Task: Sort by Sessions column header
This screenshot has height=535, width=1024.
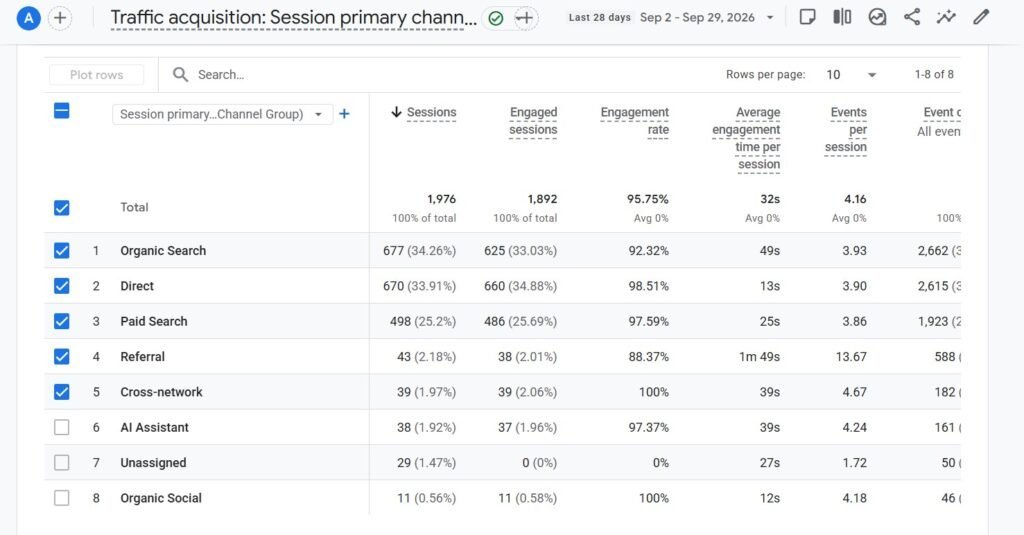Action: coord(431,112)
